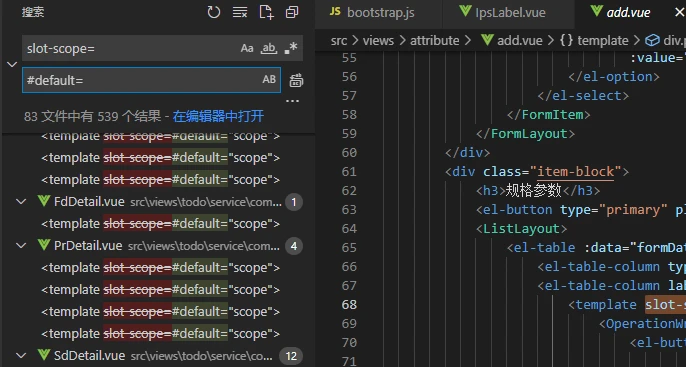The height and width of the screenshot is (367, 686).
Task: Click the 搜索 panel title
Action: [33, 12]
